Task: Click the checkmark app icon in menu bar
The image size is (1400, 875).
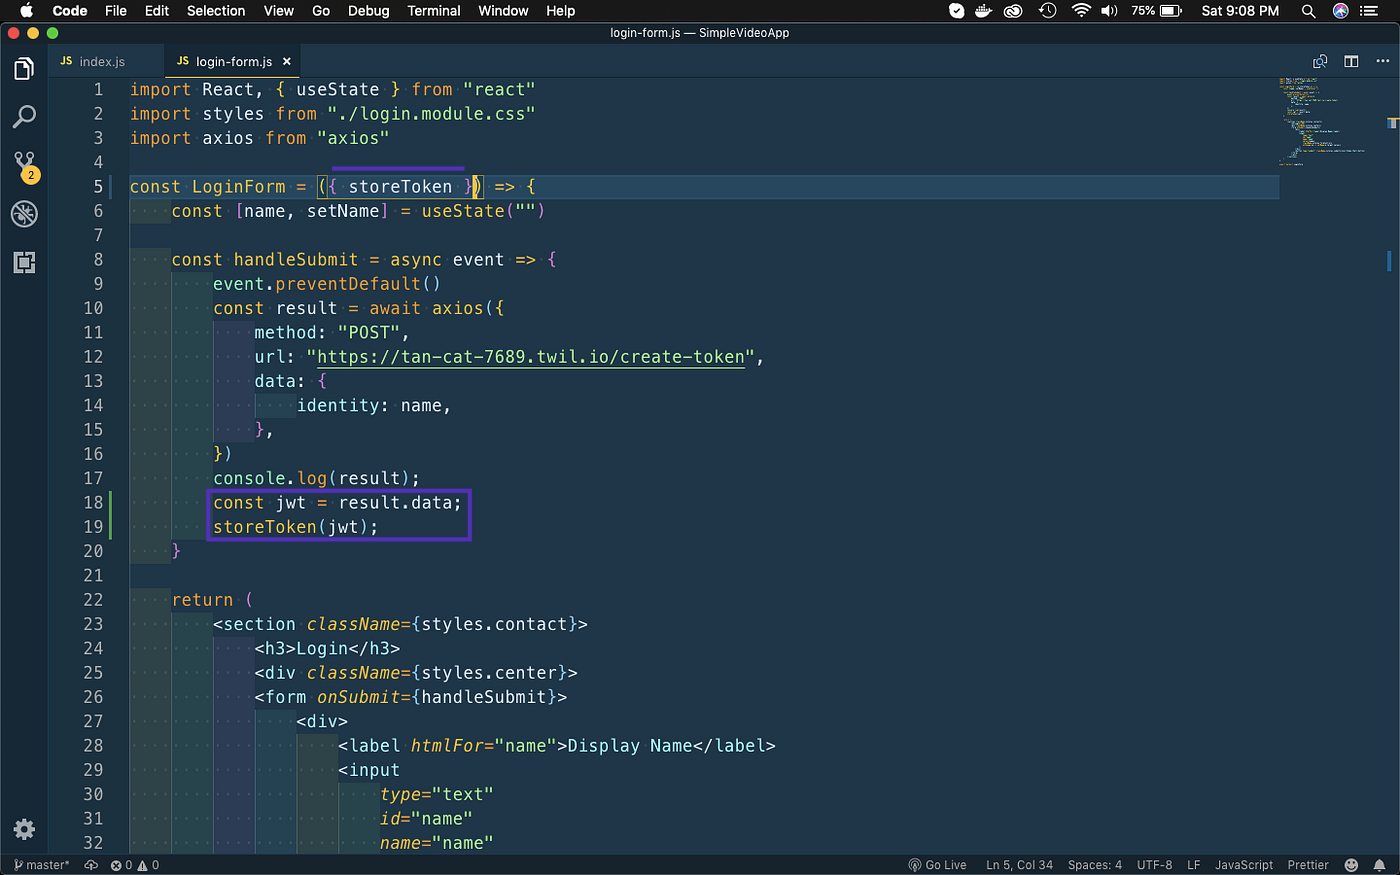Action: pos(957,11)
